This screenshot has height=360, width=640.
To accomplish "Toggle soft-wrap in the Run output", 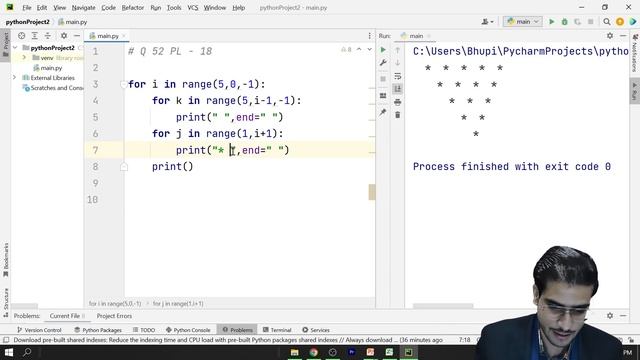I will [x=398, y=76].
